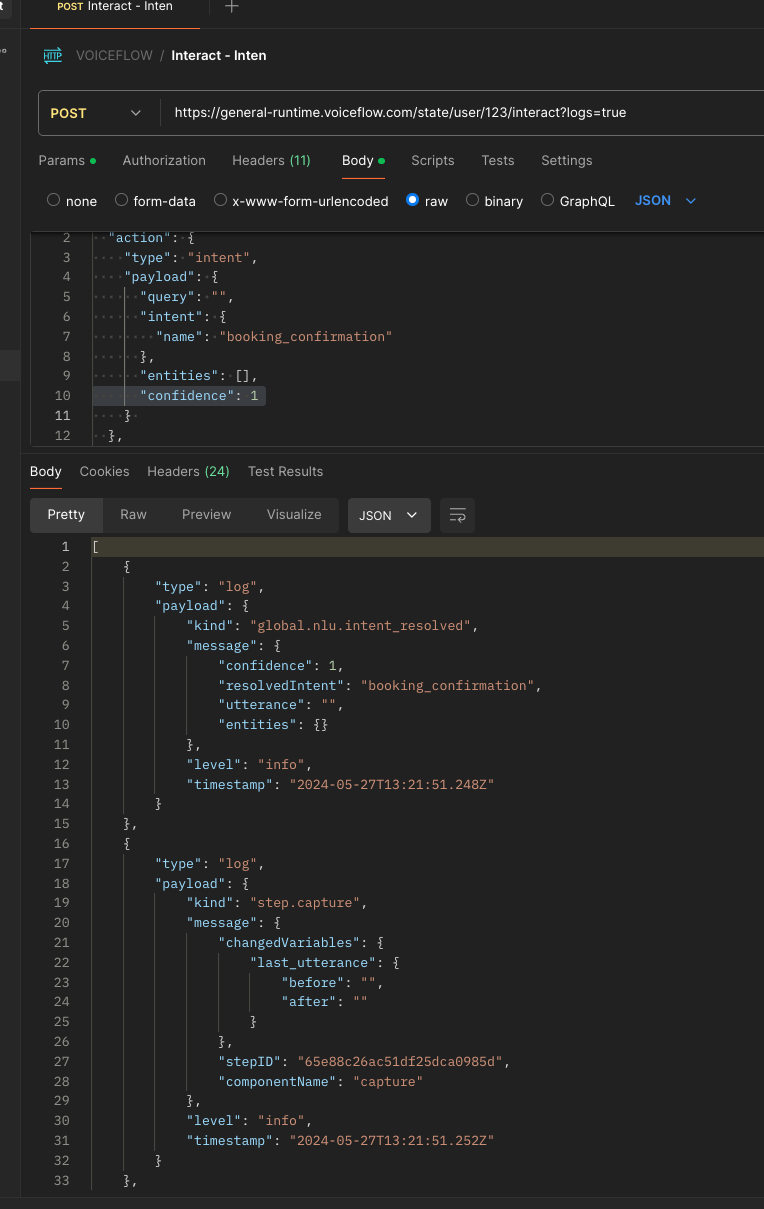Select the request Body tab

pos(363,160)
